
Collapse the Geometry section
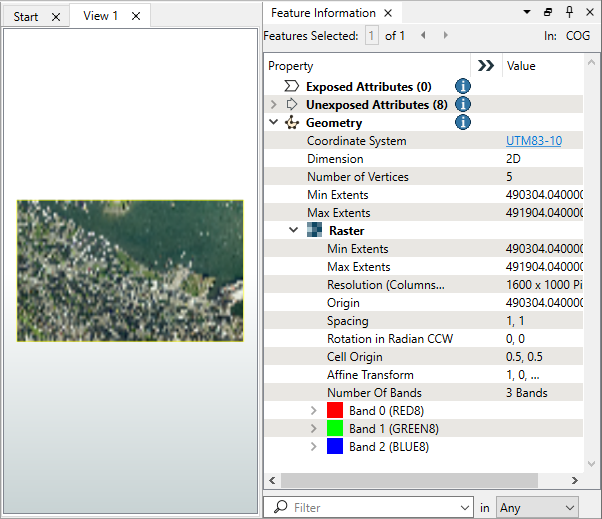pos(274,123)
